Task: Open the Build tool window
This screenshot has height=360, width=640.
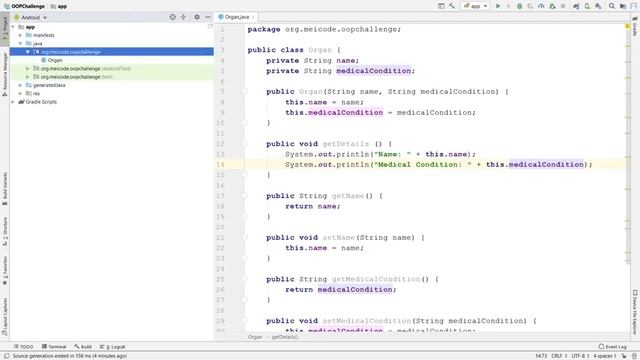Action: (x=83, y=347)
